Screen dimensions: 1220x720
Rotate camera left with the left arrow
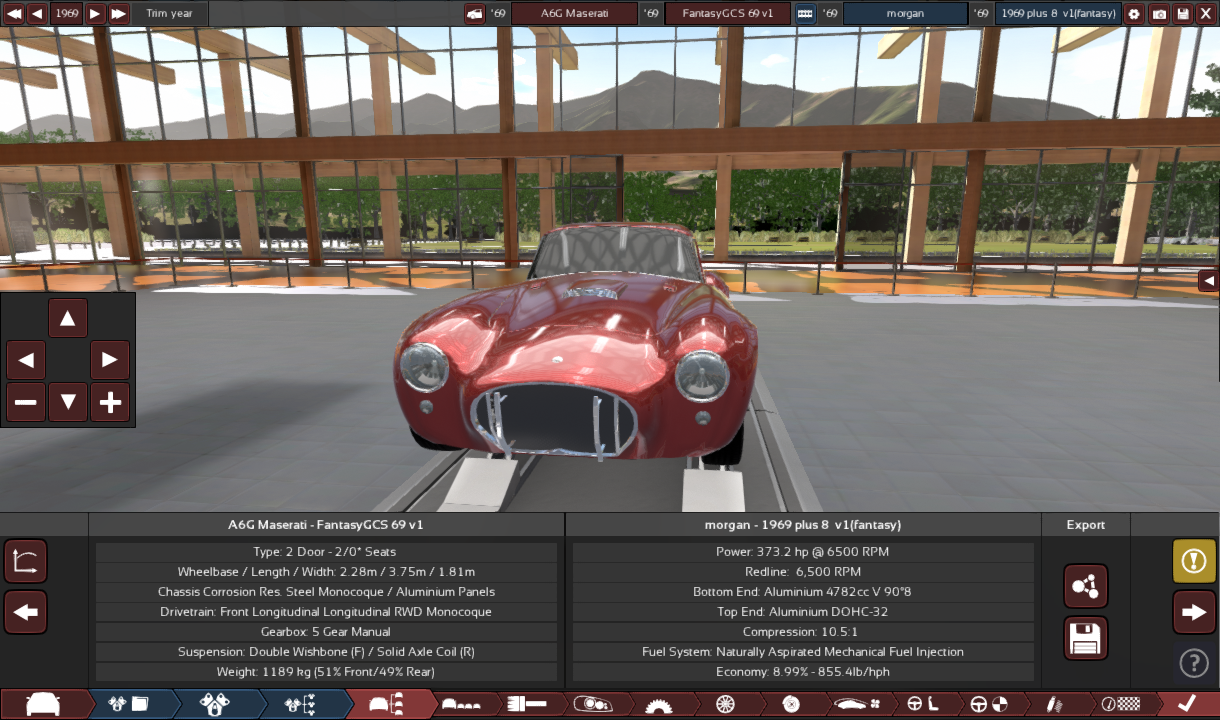pos(26,360)
